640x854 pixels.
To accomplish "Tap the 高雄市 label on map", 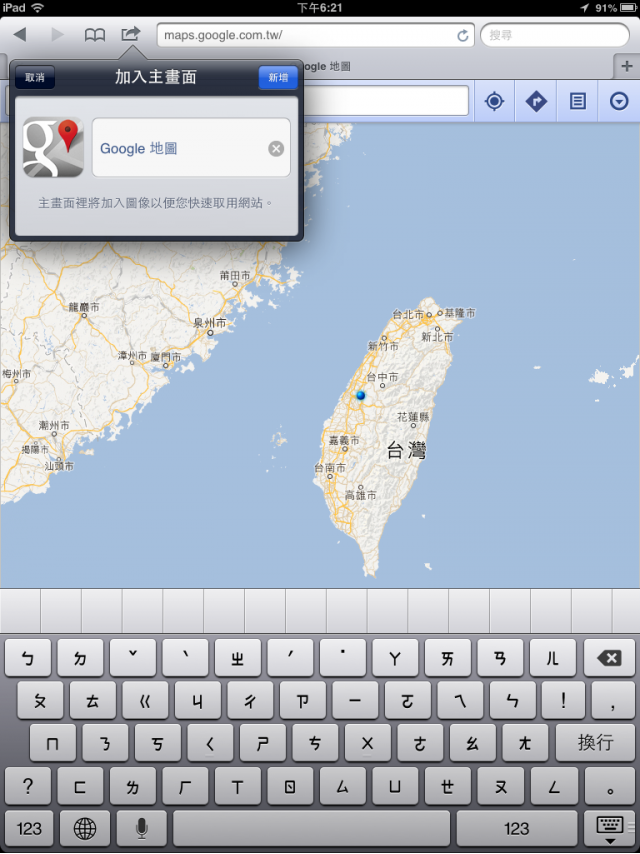I will coord(361,495).
